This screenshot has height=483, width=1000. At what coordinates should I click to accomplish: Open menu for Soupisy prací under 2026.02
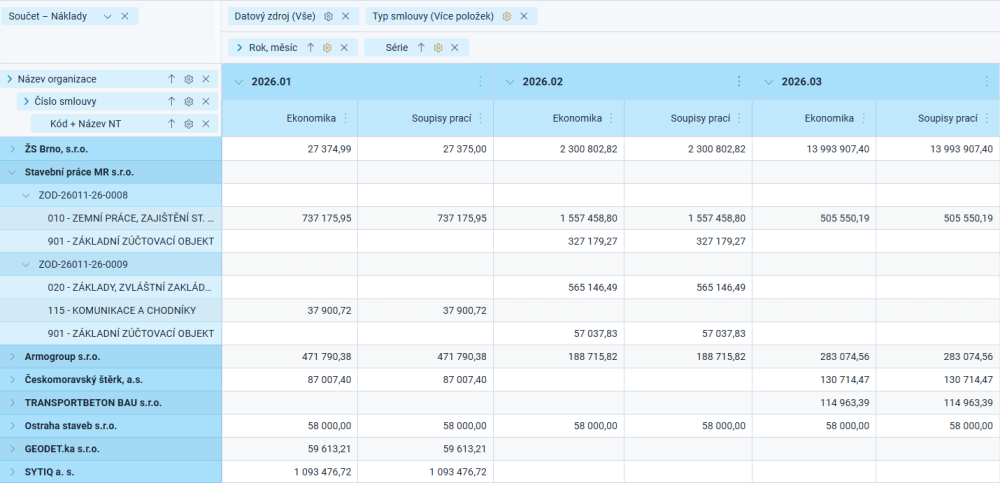click(739, 118)
